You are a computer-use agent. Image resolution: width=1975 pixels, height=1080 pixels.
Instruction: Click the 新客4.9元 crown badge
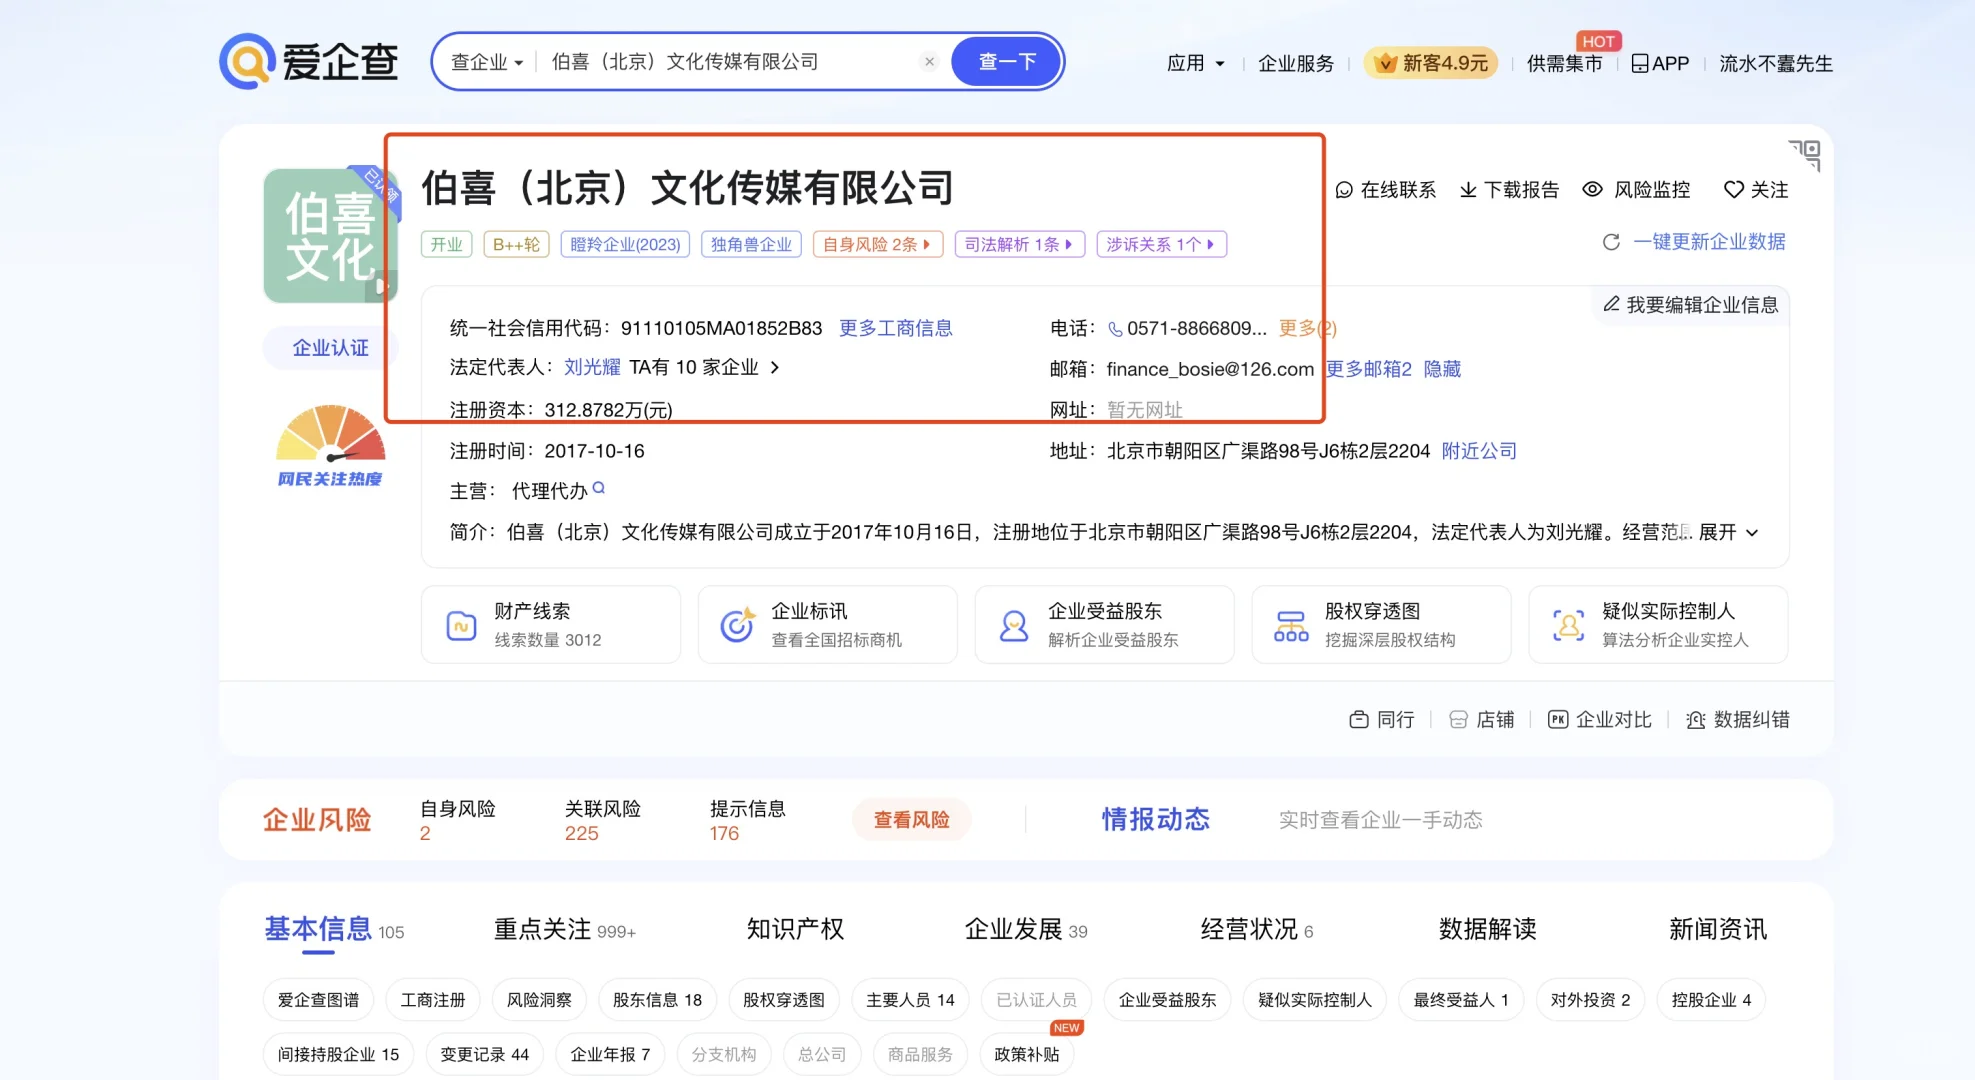pos(1431,63)
